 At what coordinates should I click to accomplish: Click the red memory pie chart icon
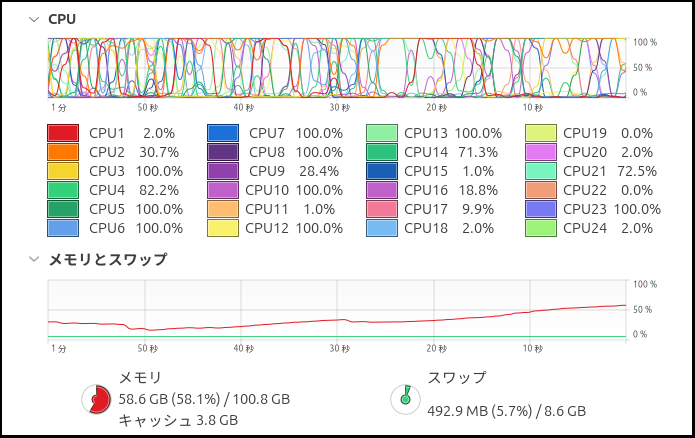tap(96, 398)
